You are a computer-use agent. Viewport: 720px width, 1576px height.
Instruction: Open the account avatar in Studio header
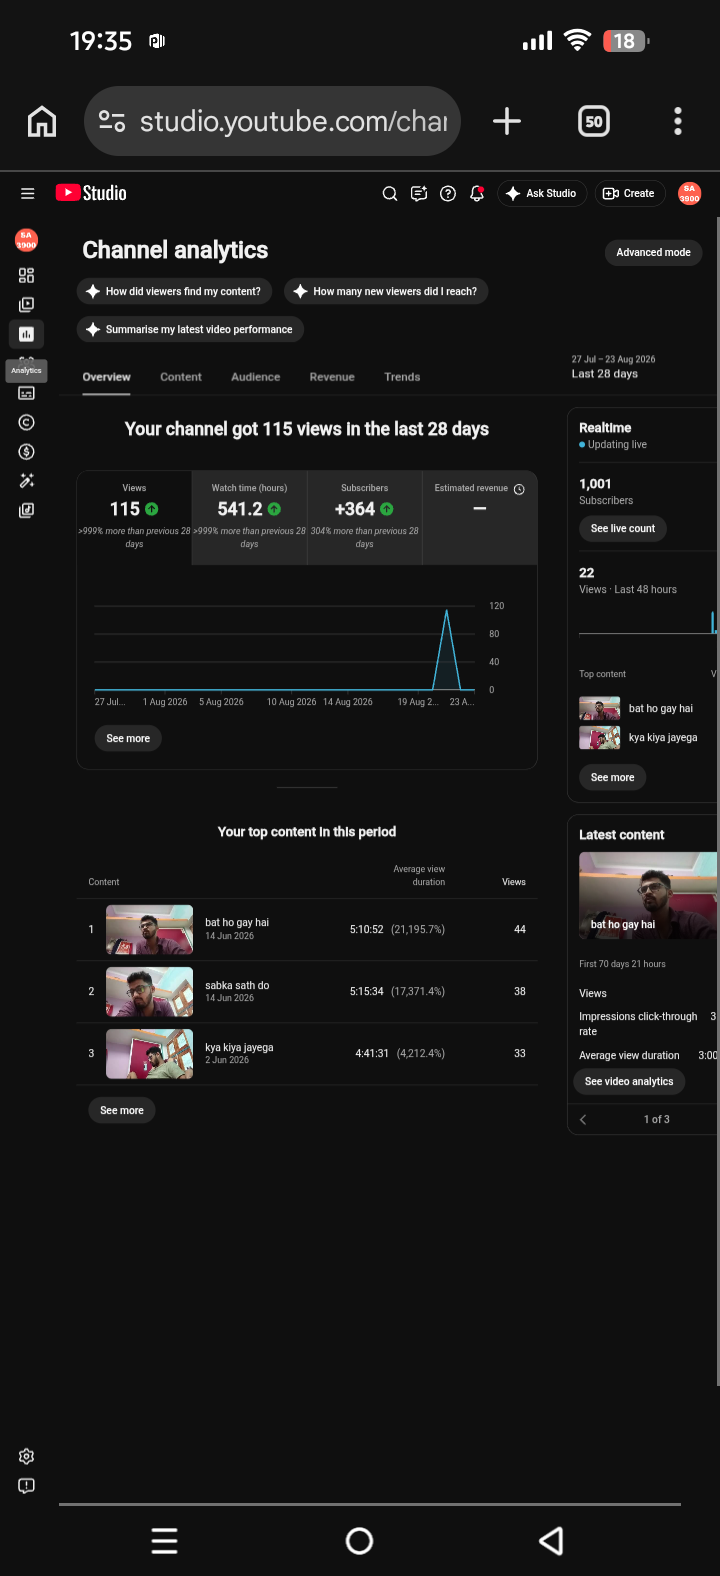689,194
